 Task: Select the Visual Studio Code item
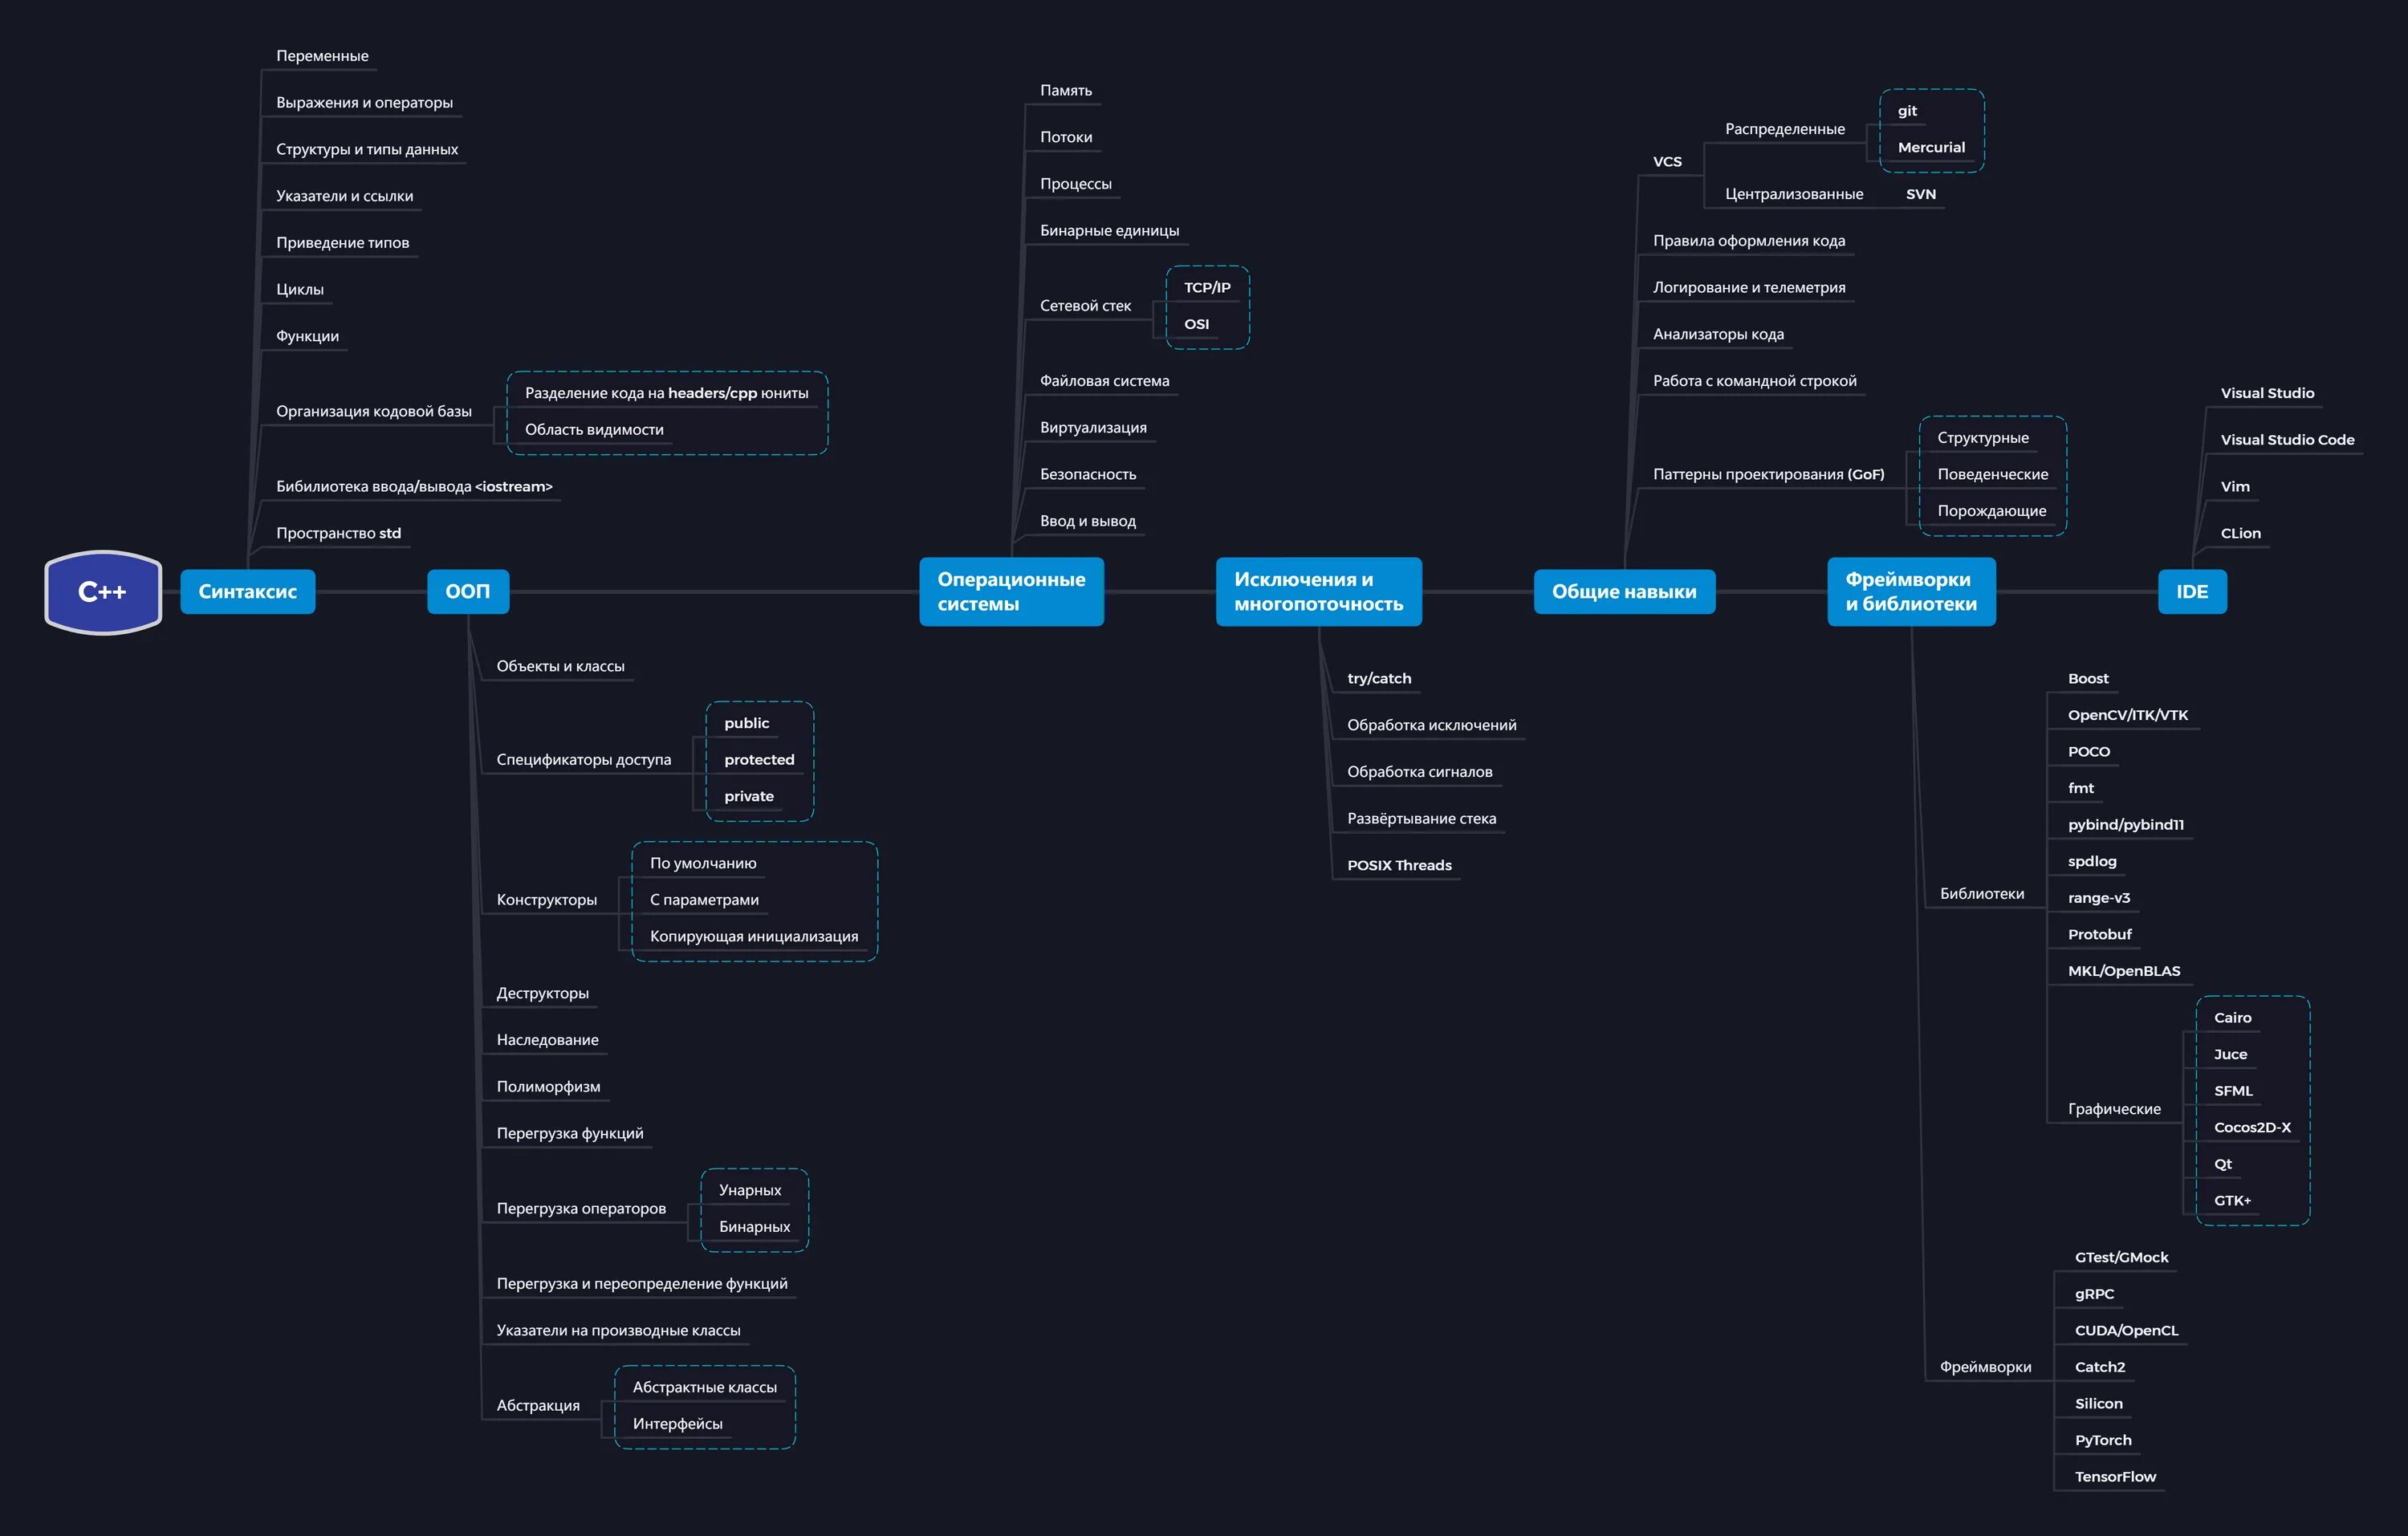[x=2287, y=440]
